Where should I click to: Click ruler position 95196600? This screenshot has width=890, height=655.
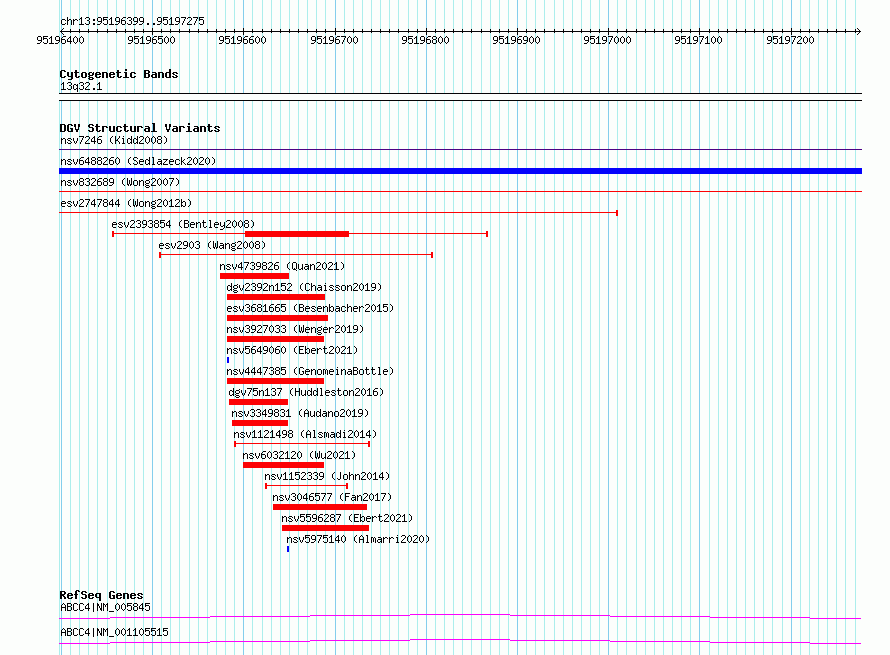(242, 40)
